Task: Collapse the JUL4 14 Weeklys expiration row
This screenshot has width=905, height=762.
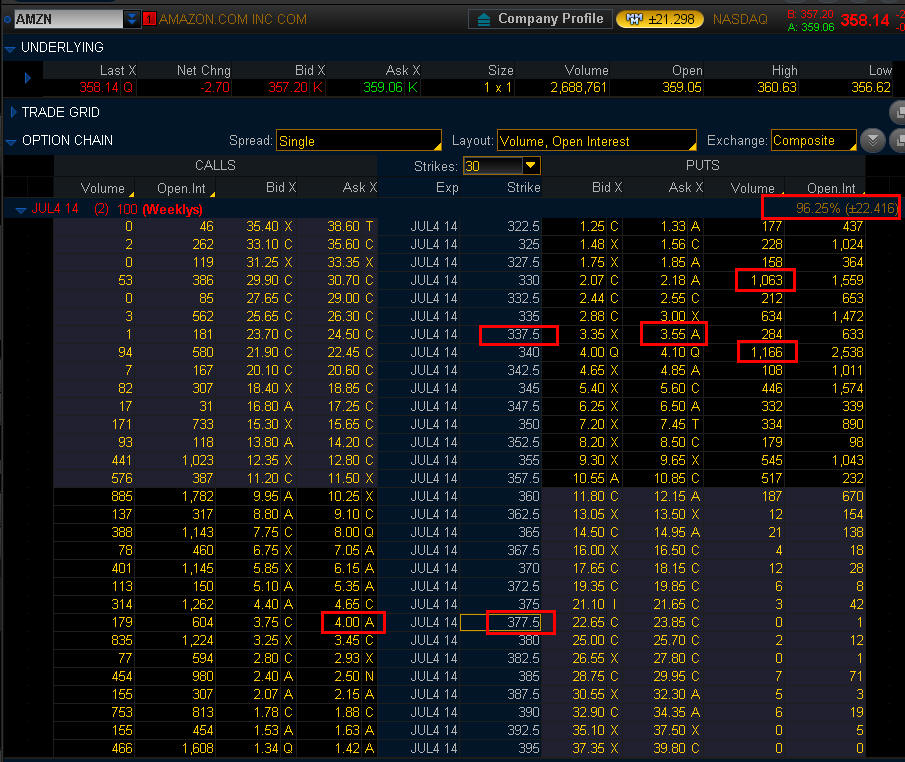Action: (x=20, y=210)
